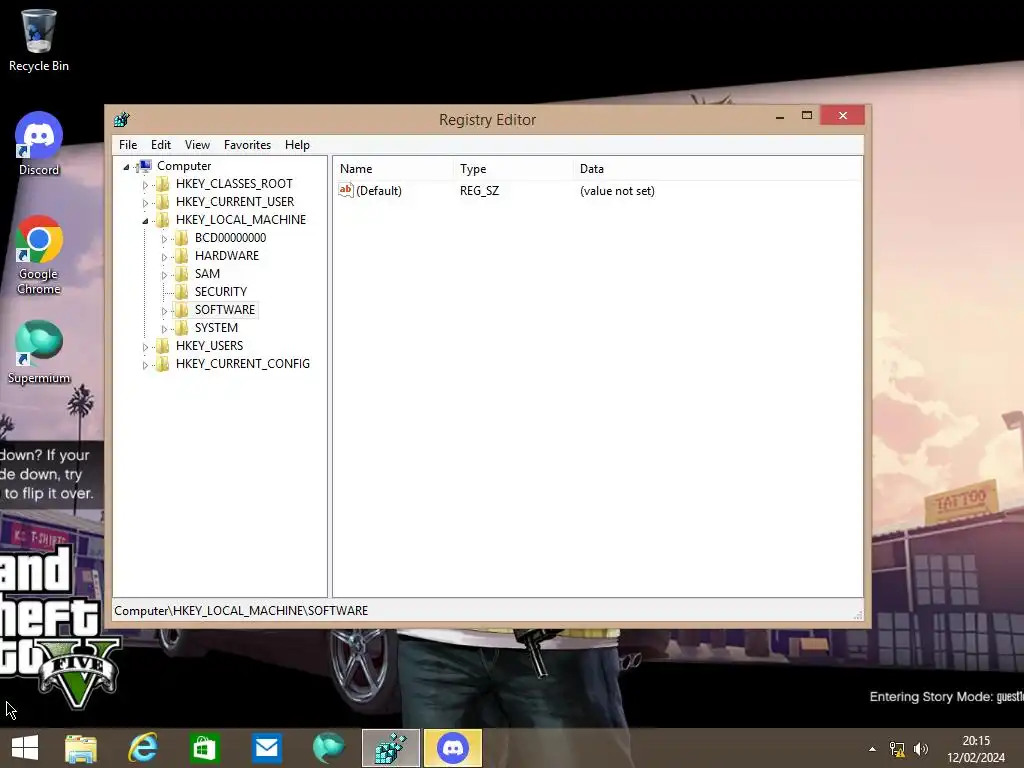Select the HKEY_USERS label

pos(209,345)
